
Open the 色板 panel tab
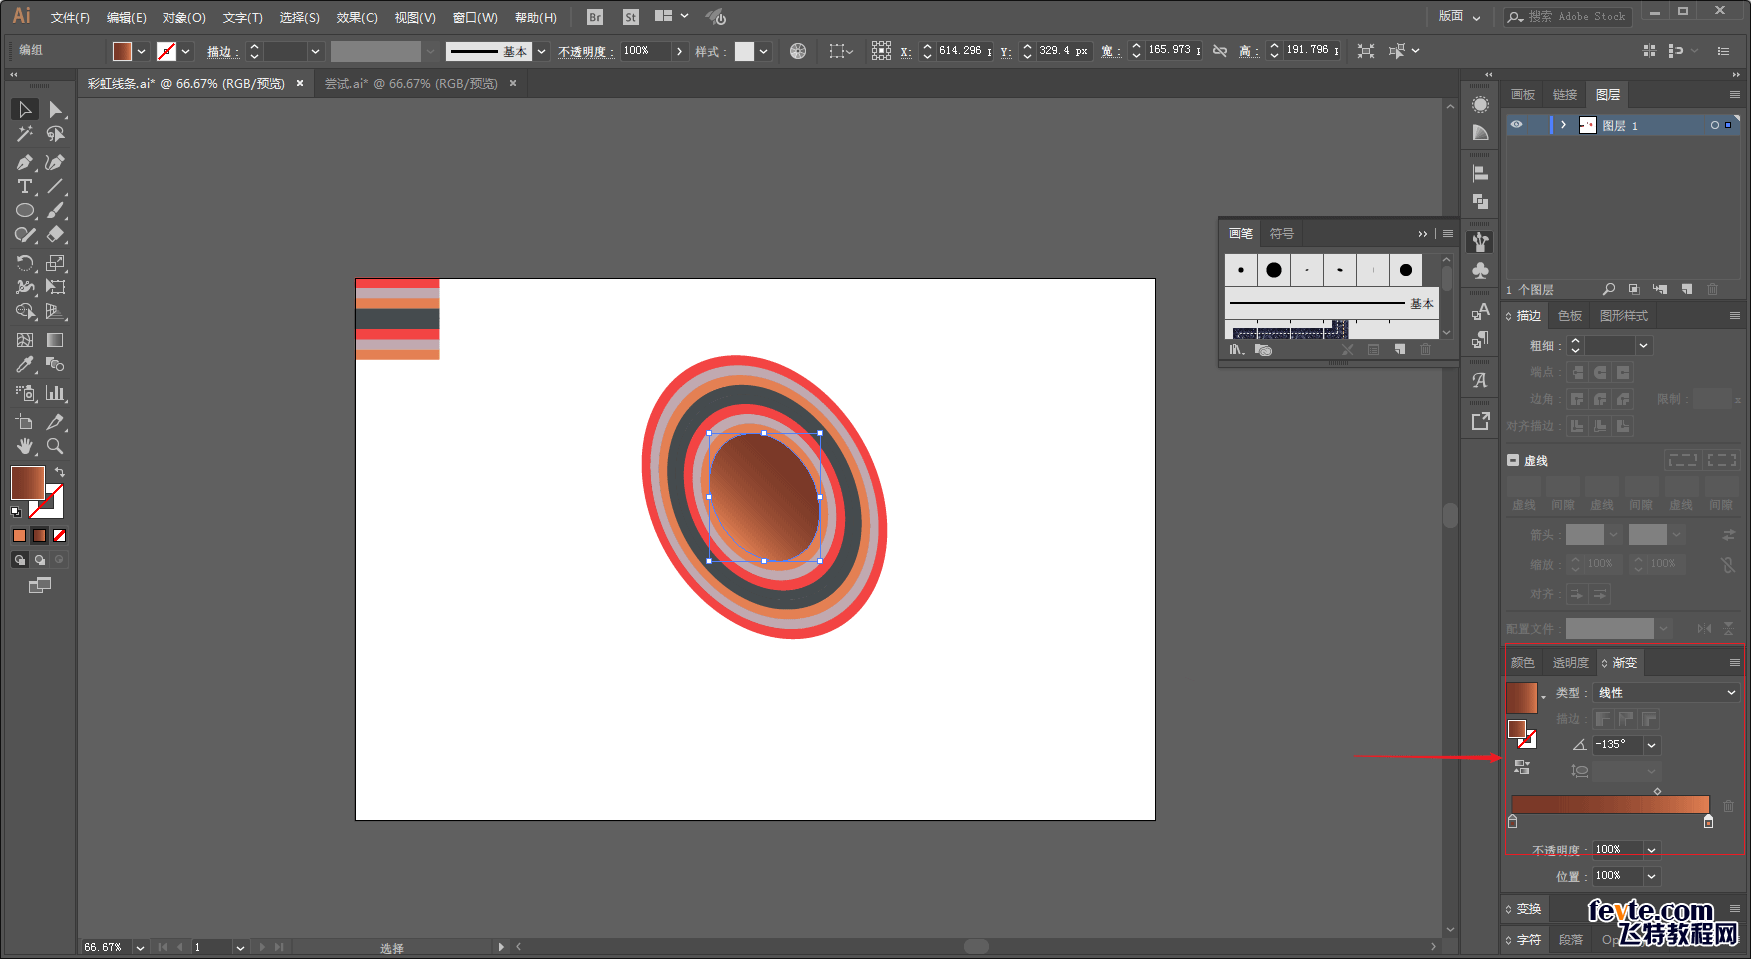pyautogui.click(x=1570, y=316)
